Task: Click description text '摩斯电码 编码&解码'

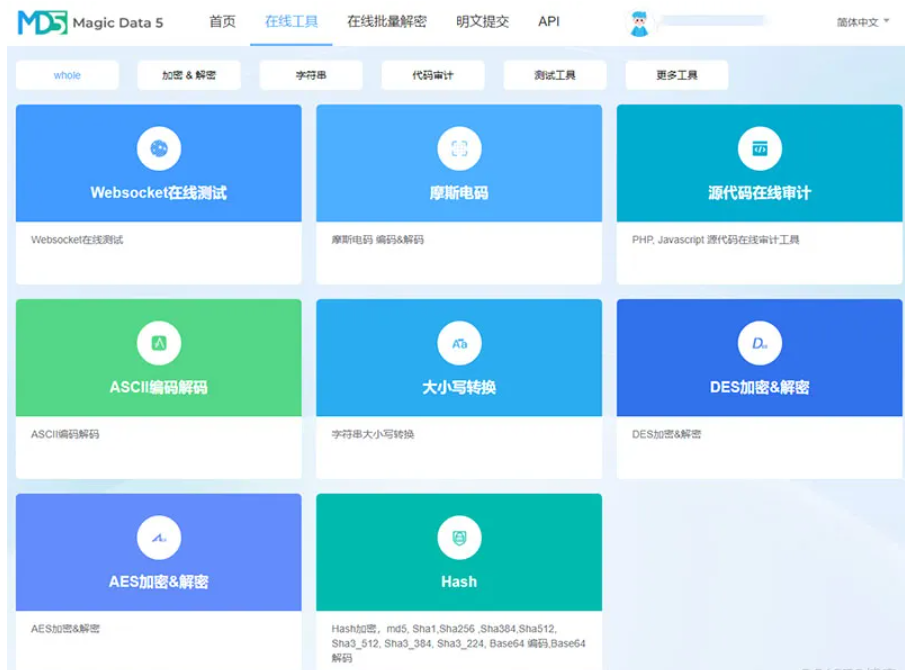Action: coord(377,239)
